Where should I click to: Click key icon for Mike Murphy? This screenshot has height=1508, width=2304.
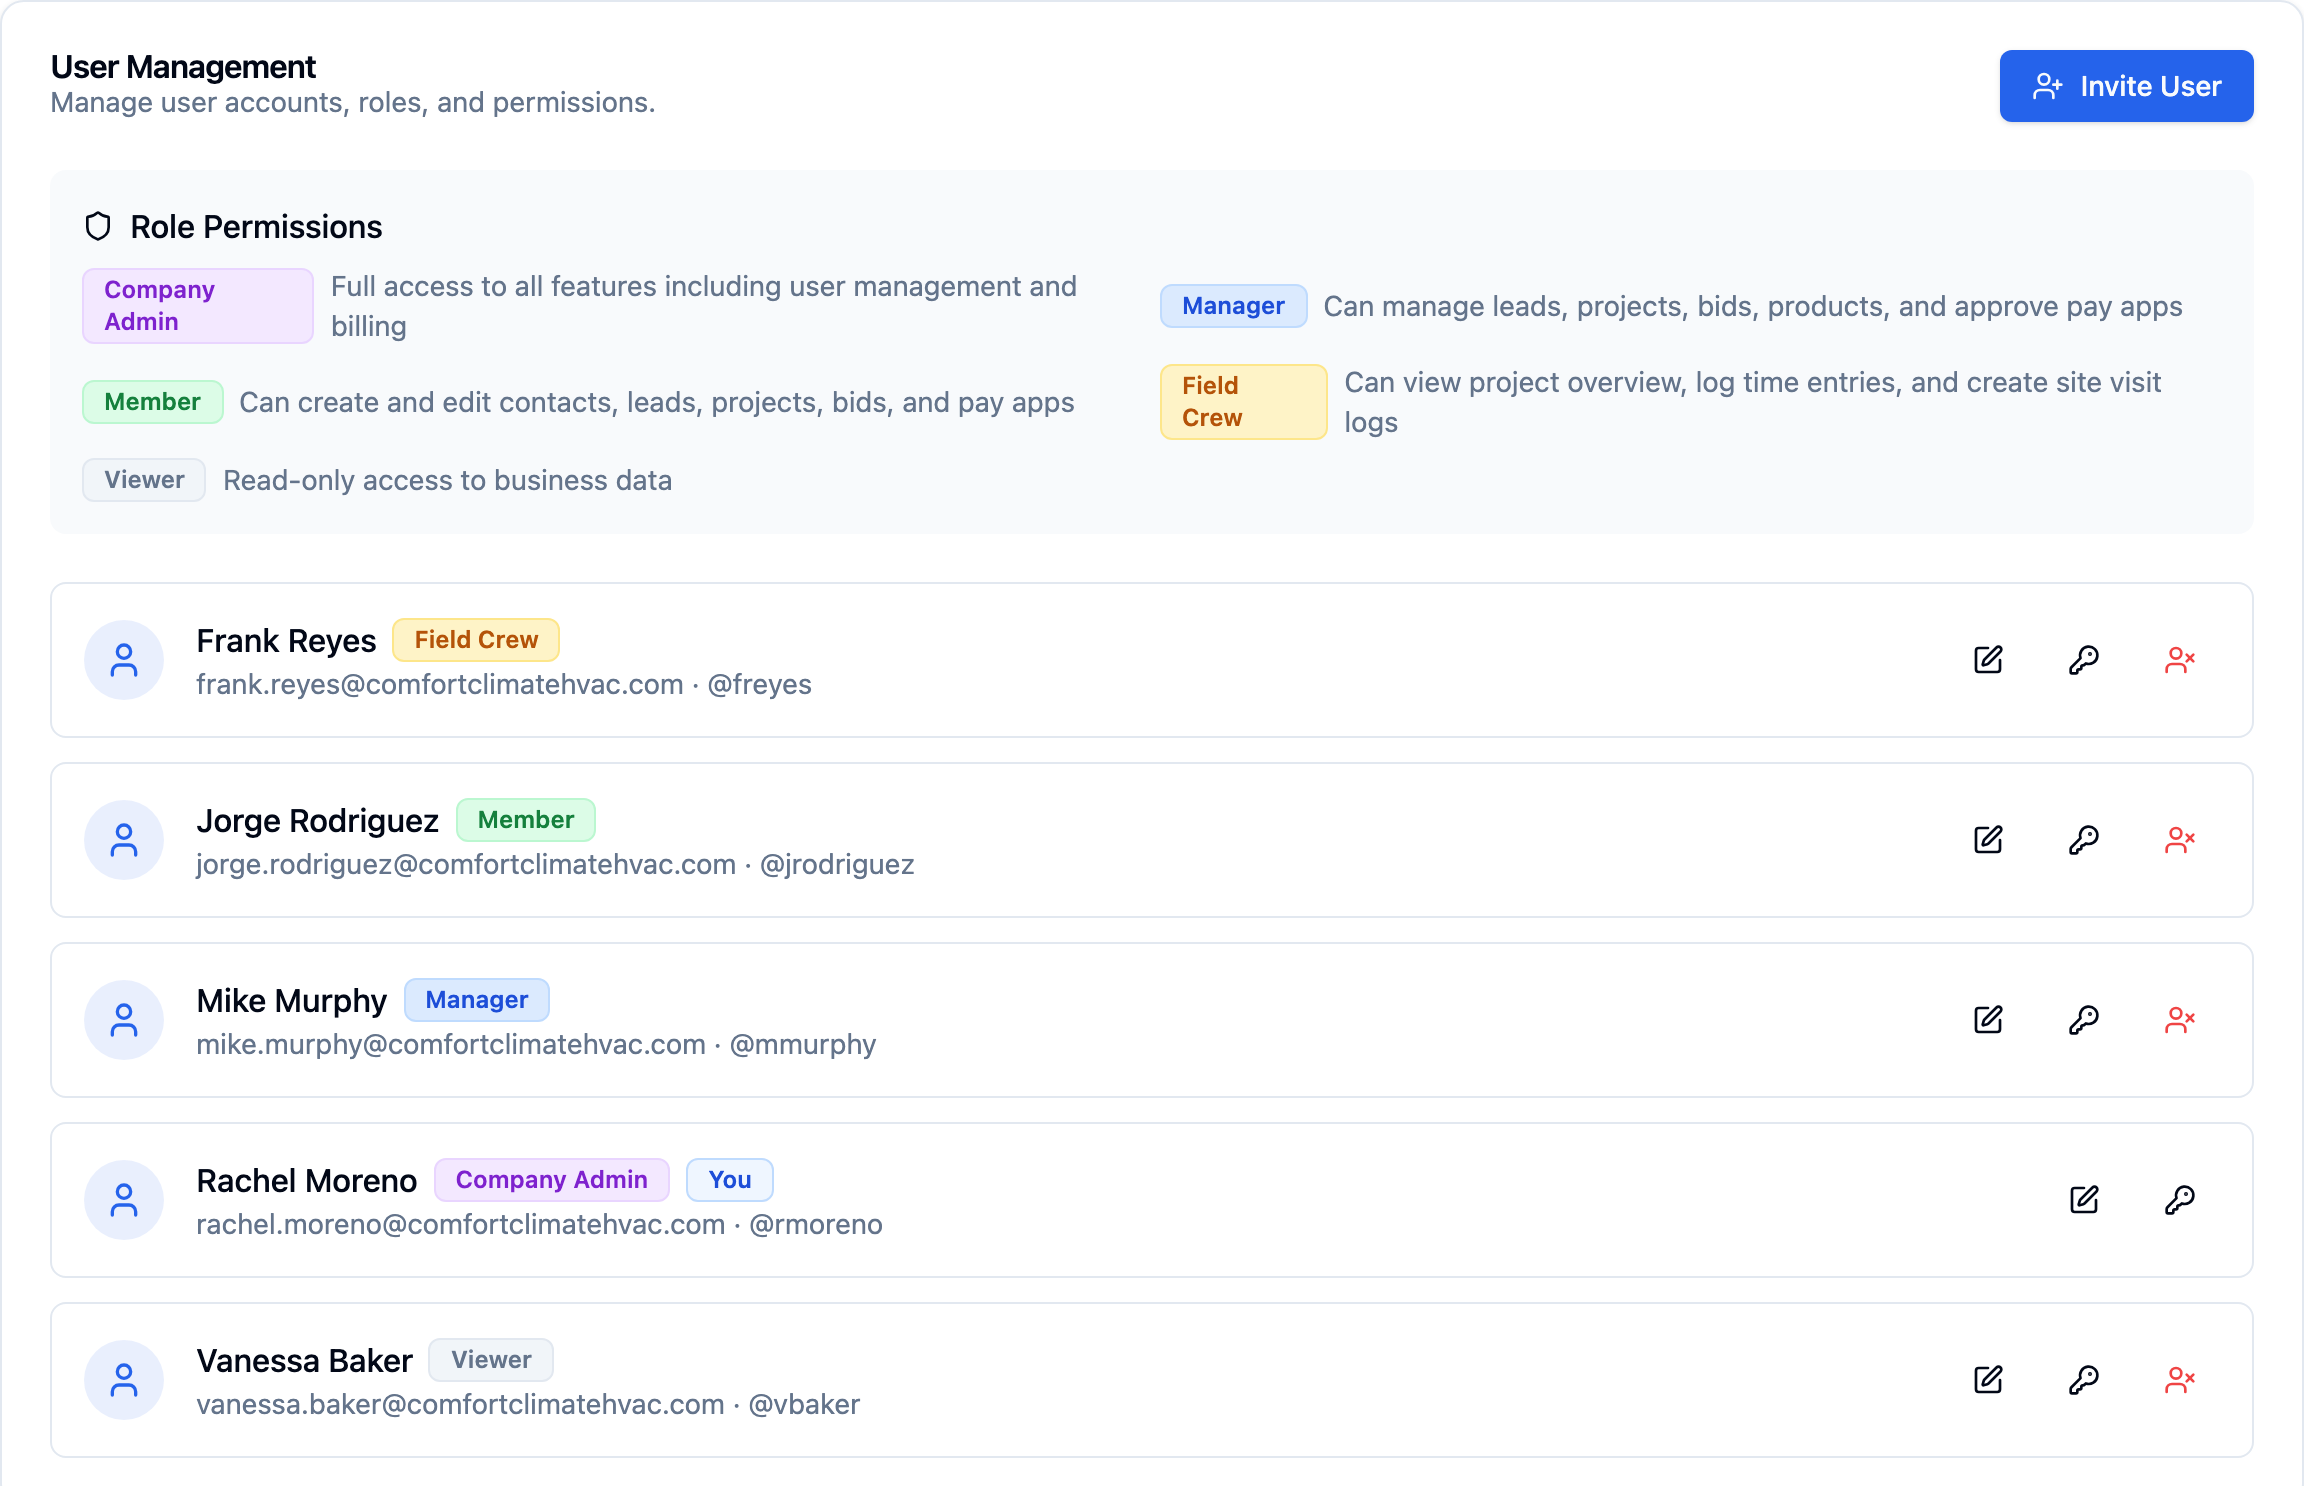pyautogui.click(x=2084, y=1020)
